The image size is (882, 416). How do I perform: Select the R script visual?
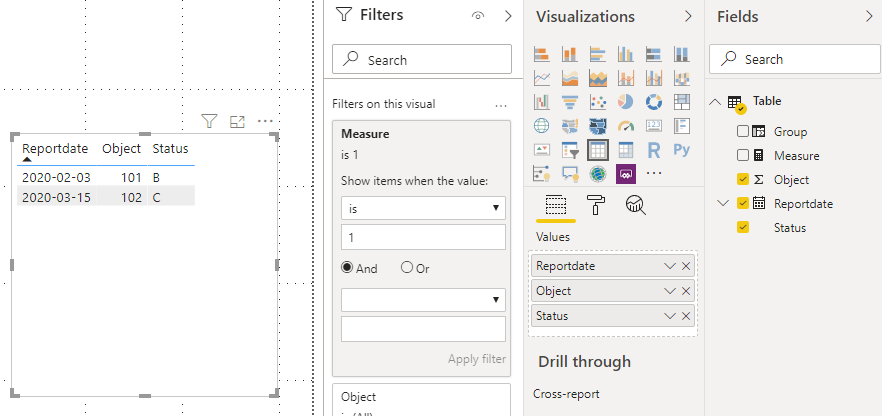(654, 150)
